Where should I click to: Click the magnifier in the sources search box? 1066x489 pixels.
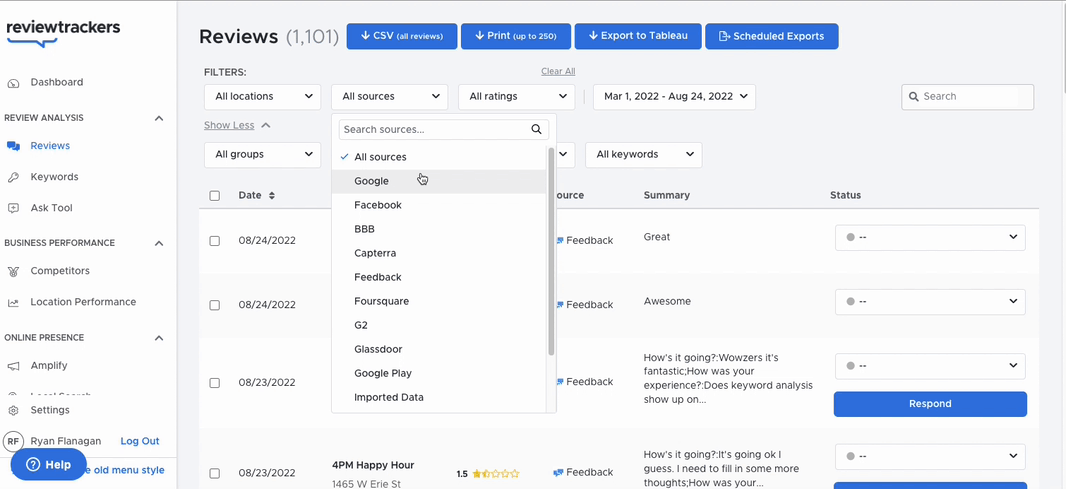(536, 129)
